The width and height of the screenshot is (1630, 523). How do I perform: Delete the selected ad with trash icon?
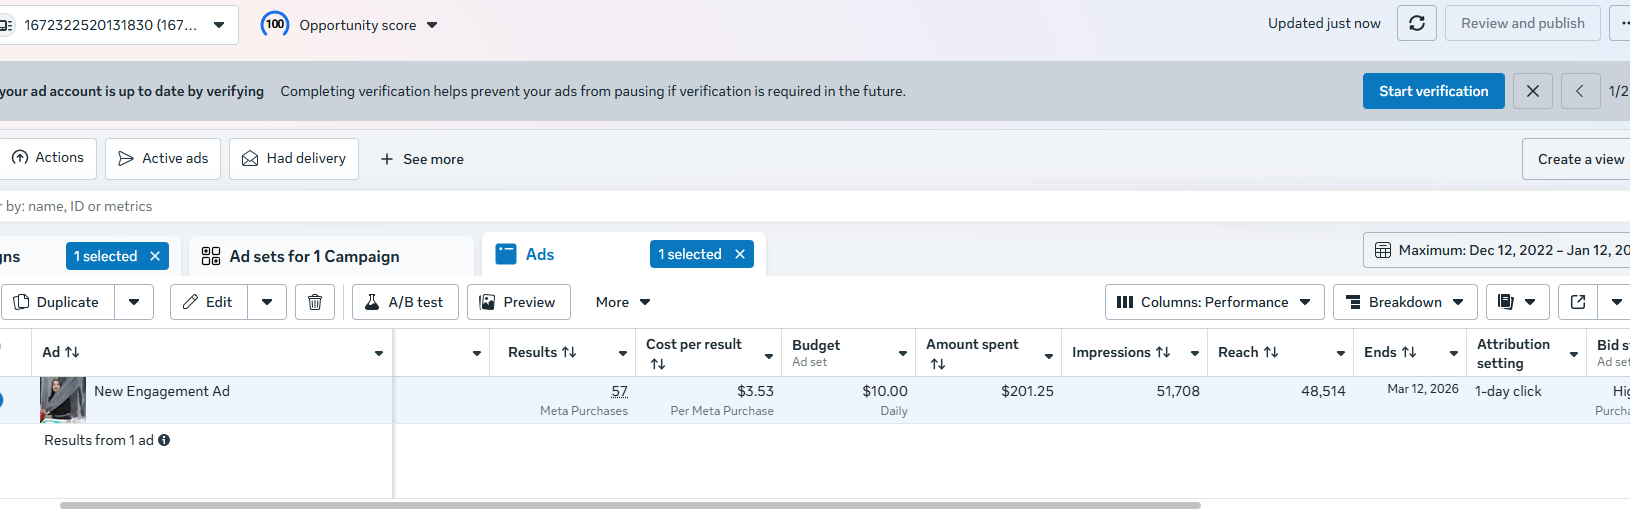pyautogui.click(x=315, y=302)
